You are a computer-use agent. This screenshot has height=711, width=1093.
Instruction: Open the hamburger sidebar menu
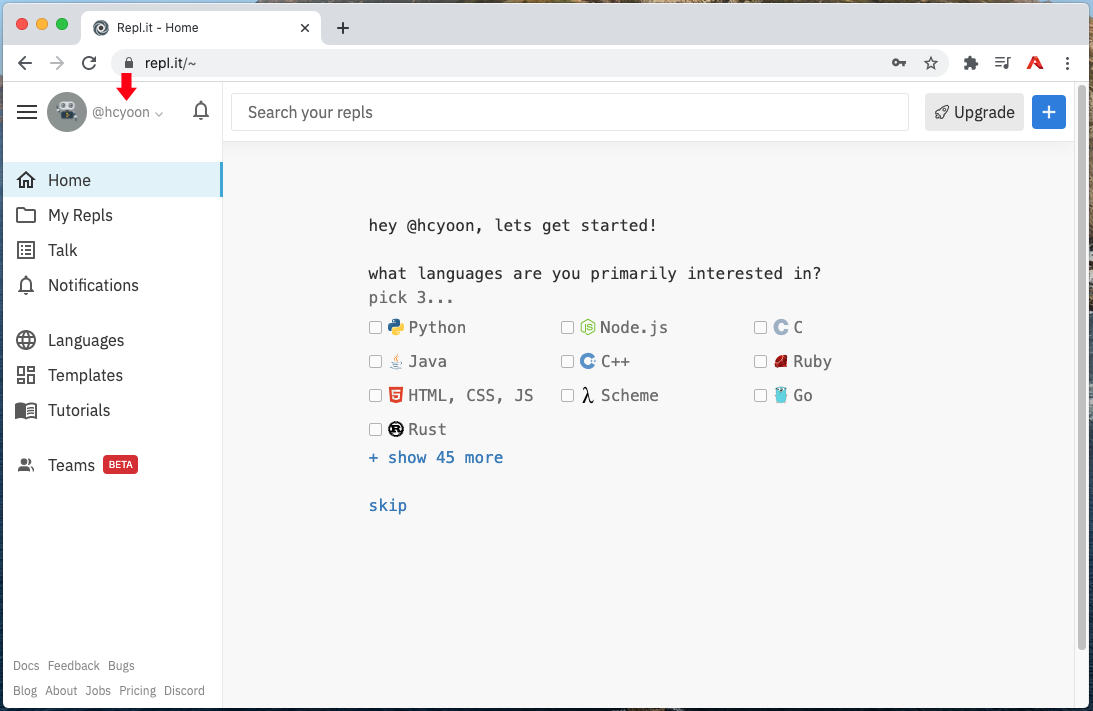point(26,112)
